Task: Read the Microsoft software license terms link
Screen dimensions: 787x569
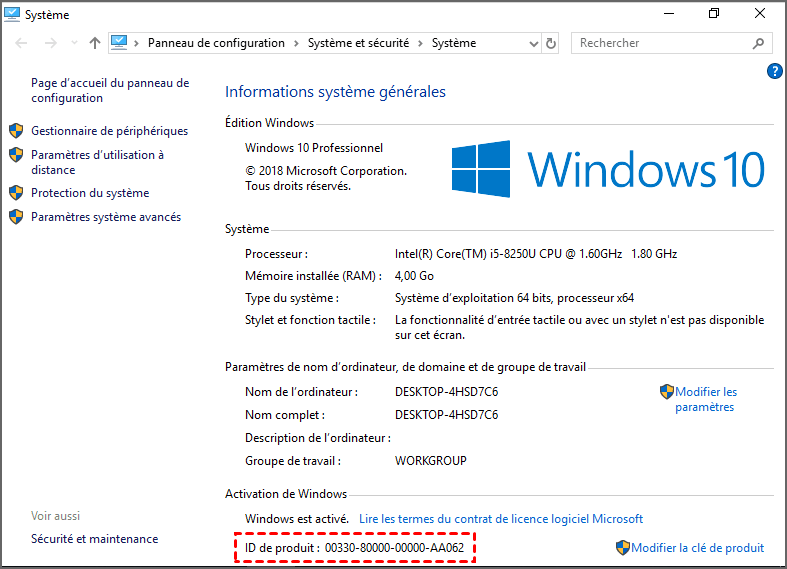Action: [x=501, y=519]
